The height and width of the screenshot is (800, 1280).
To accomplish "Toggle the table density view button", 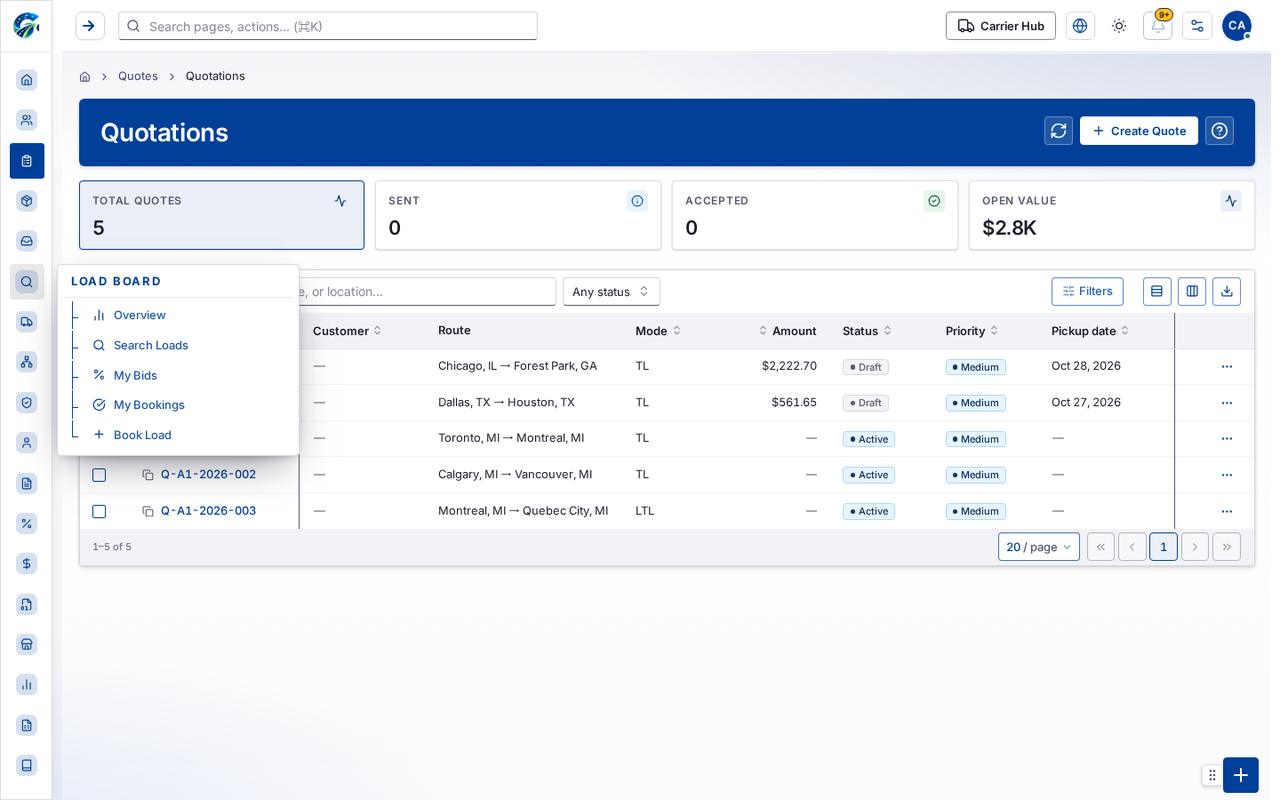I will 1157,291.
